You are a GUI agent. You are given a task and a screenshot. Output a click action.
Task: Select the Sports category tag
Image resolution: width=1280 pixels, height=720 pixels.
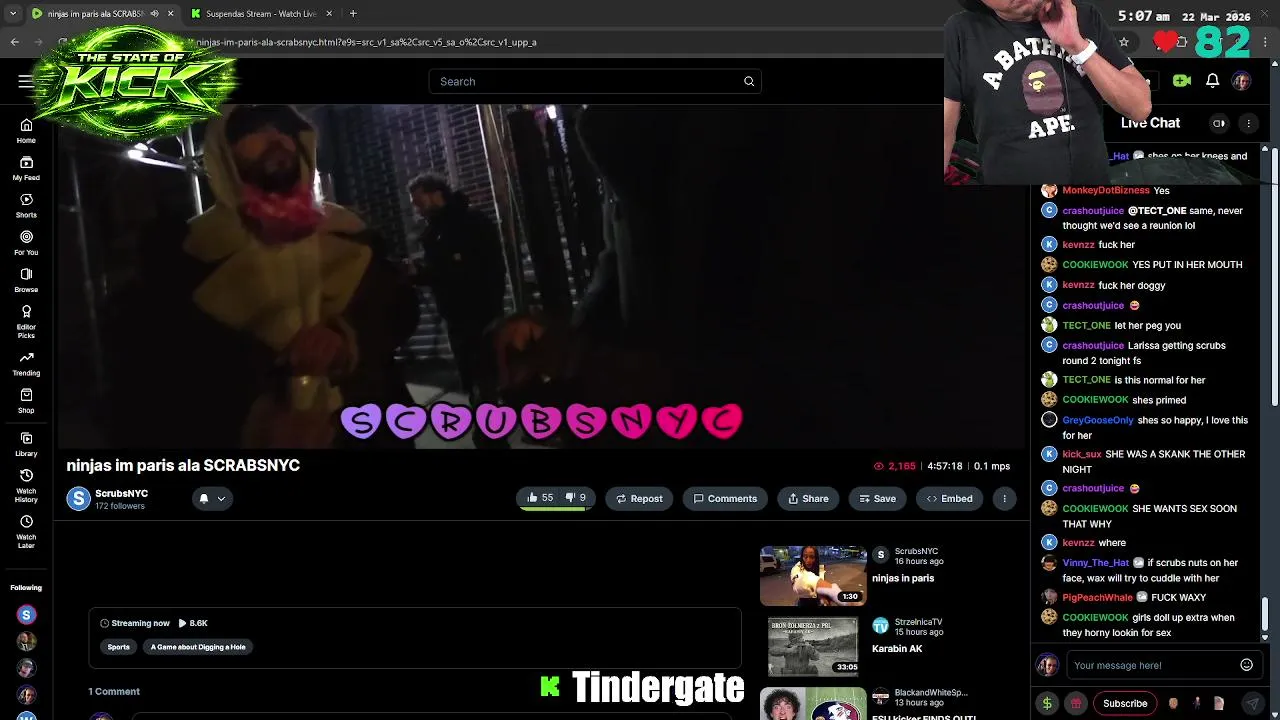118,647
